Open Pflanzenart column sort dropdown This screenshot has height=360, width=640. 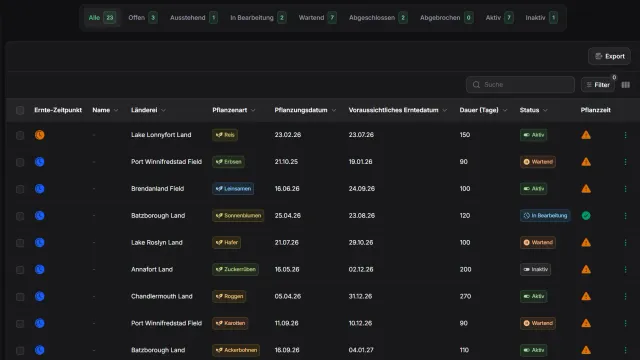point(253,110)
